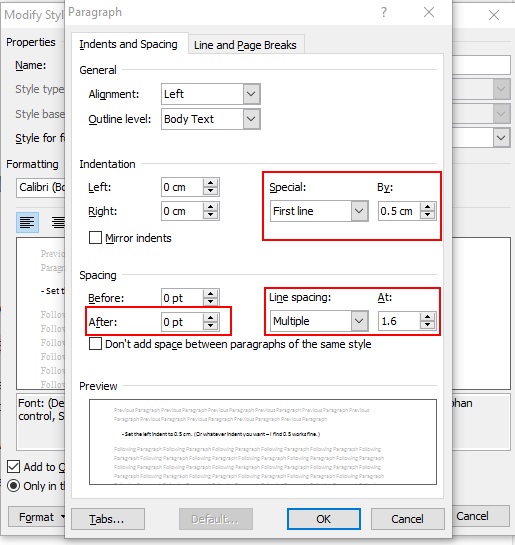Click the Name field in Modify Style
Screen dimensions: 515x545
481,65
